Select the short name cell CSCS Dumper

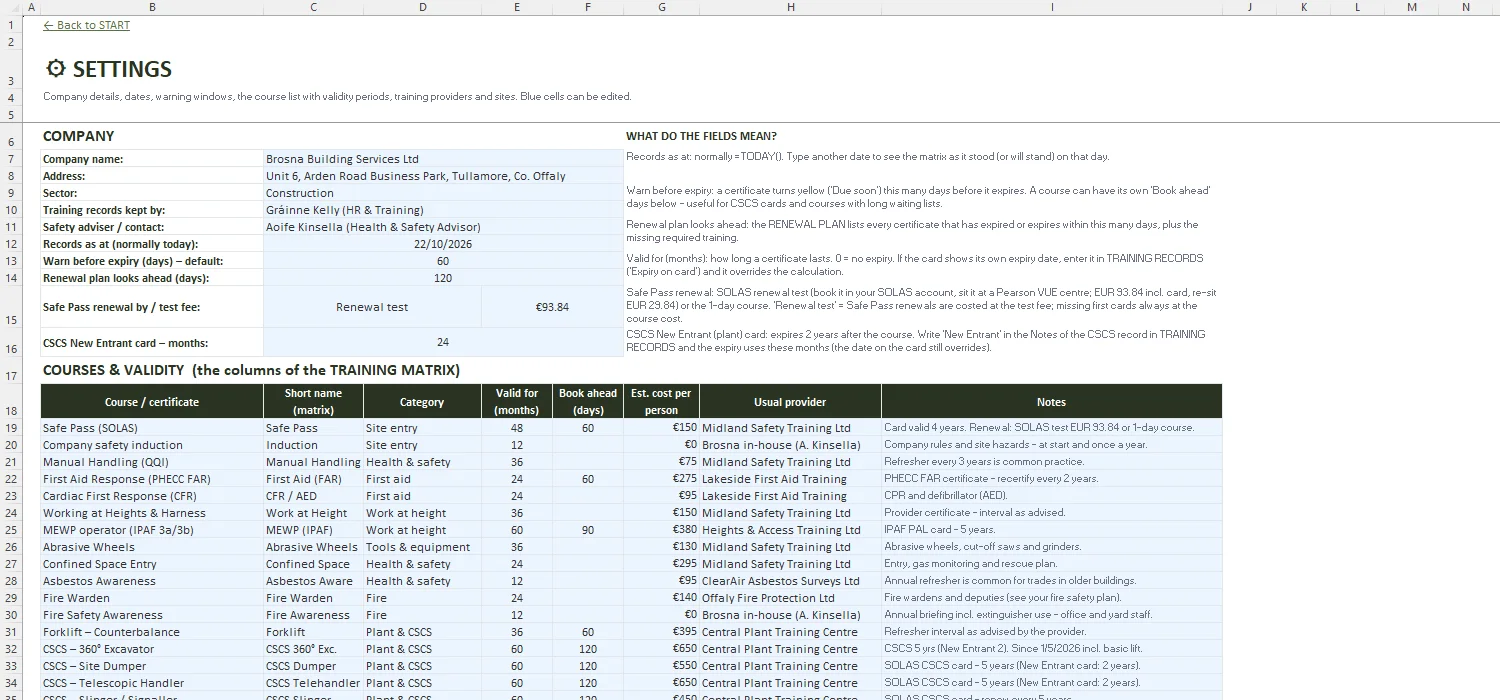point(313,665)
